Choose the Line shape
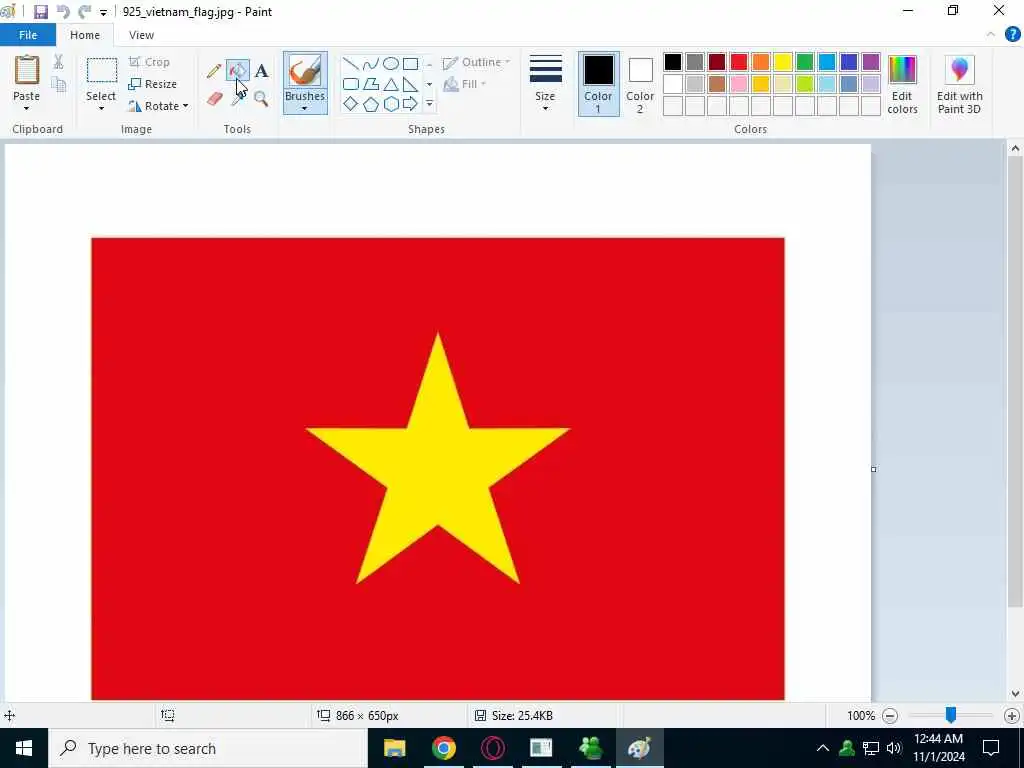Viewport: 1024px width, 768px height. tap(351, 63)
